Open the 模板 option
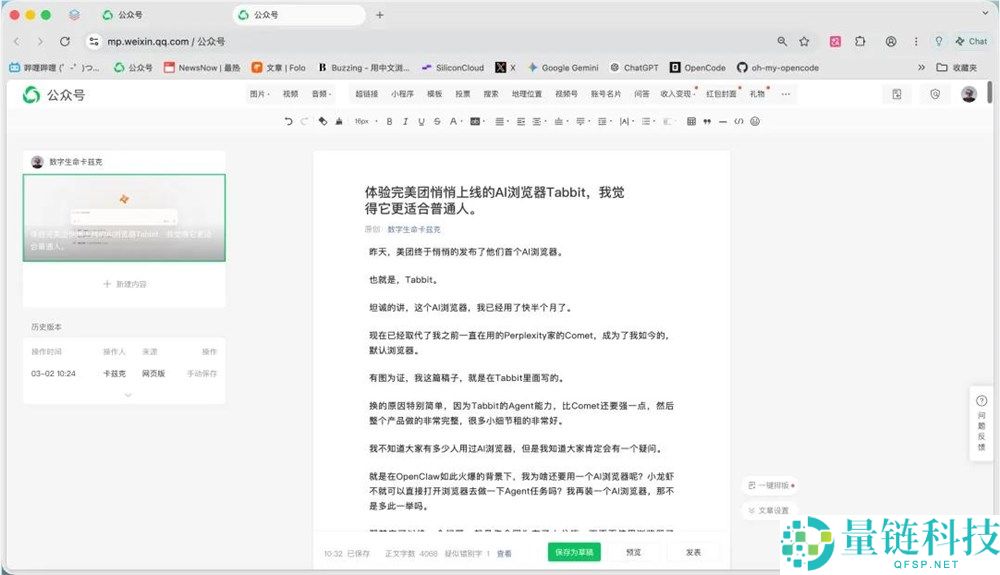The height and width of the screenshot is (575, 1000). pyautogui.click(x=434, y=94)
